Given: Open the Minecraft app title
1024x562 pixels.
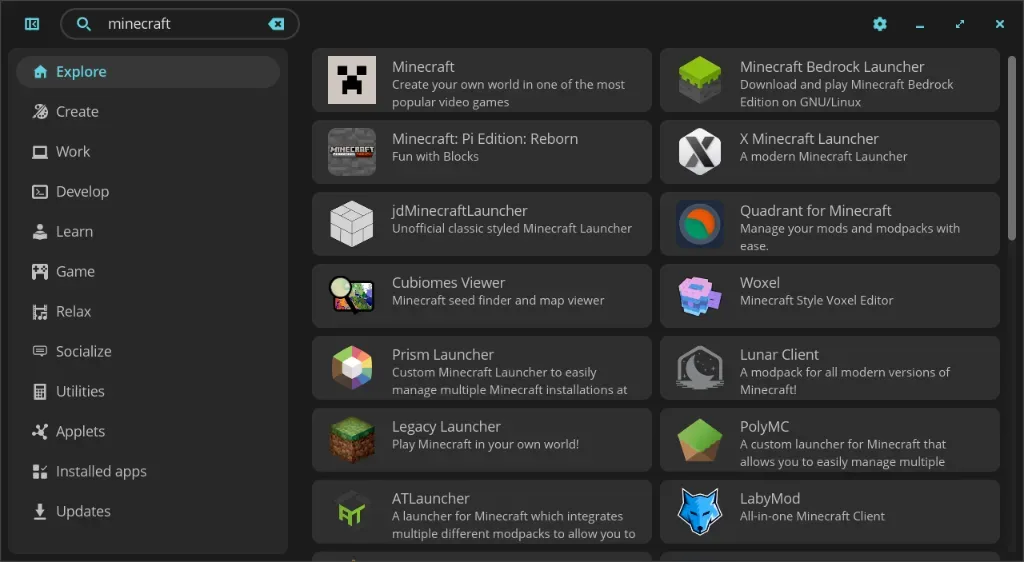Looking at the screenshot, I should click(423, 67).
